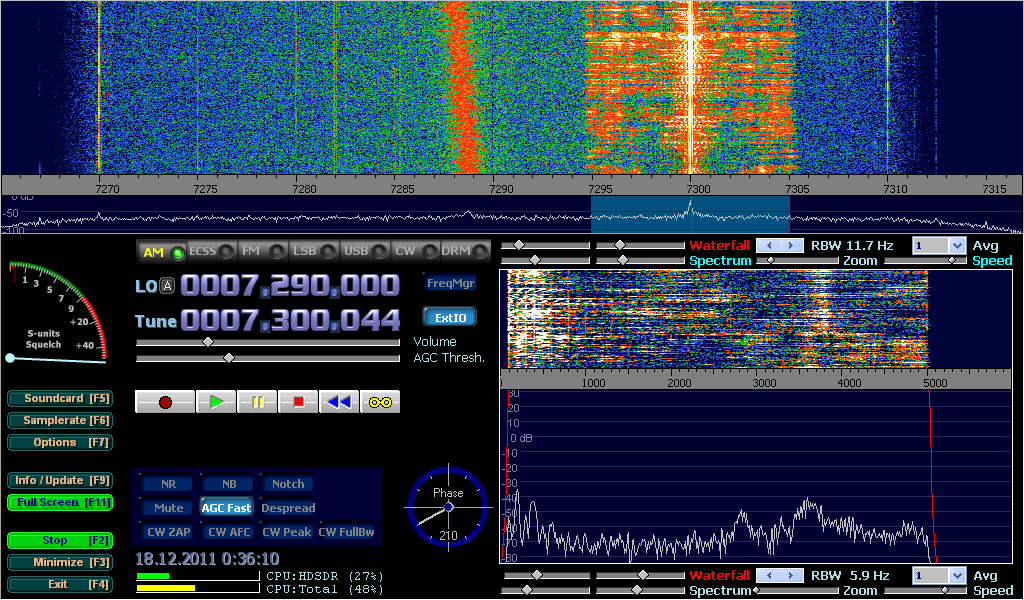Click the red square stop playback button
Viewport: 1024px width, 600px height.
(298, 402)
